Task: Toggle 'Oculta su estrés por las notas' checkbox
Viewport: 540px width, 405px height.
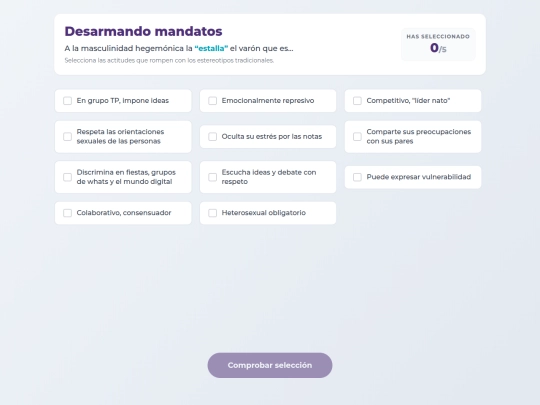Action: pos(212,137)
